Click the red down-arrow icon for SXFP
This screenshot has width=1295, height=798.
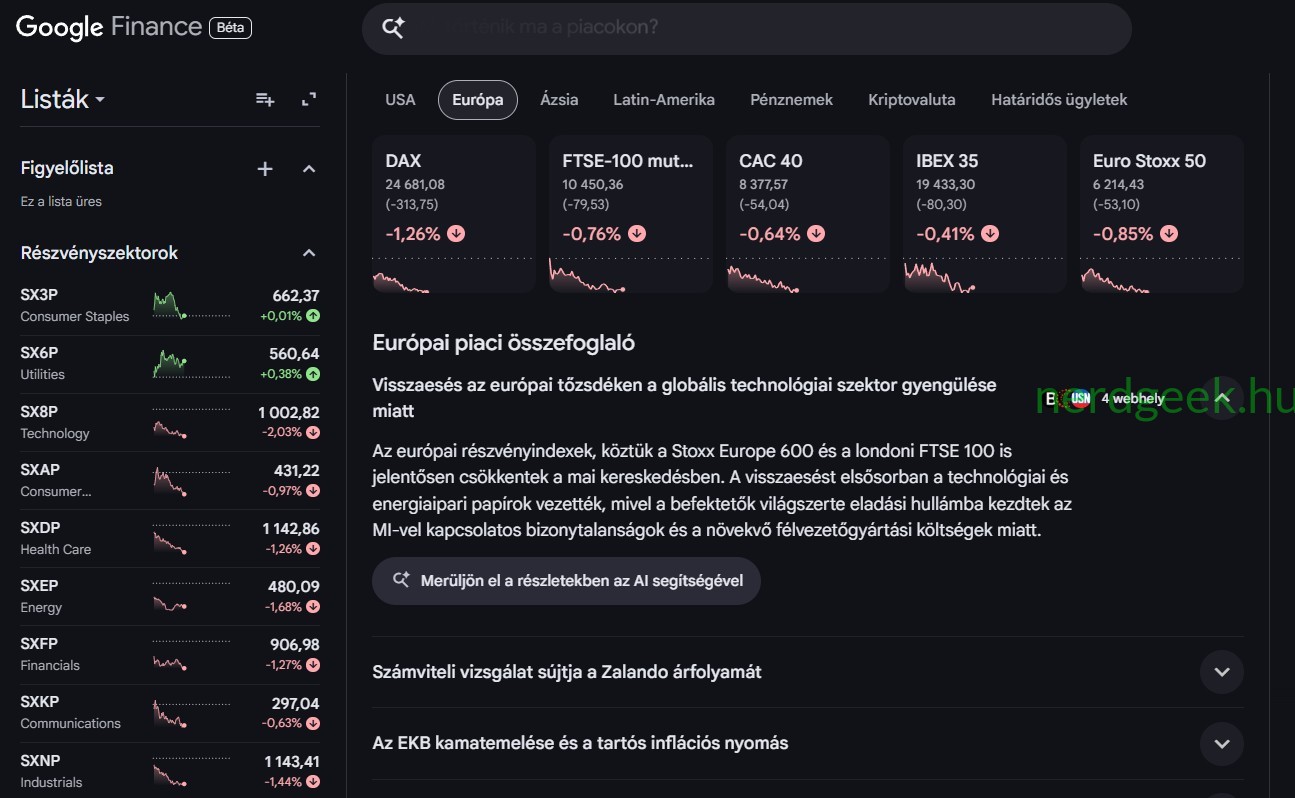(x=313, y=665)
